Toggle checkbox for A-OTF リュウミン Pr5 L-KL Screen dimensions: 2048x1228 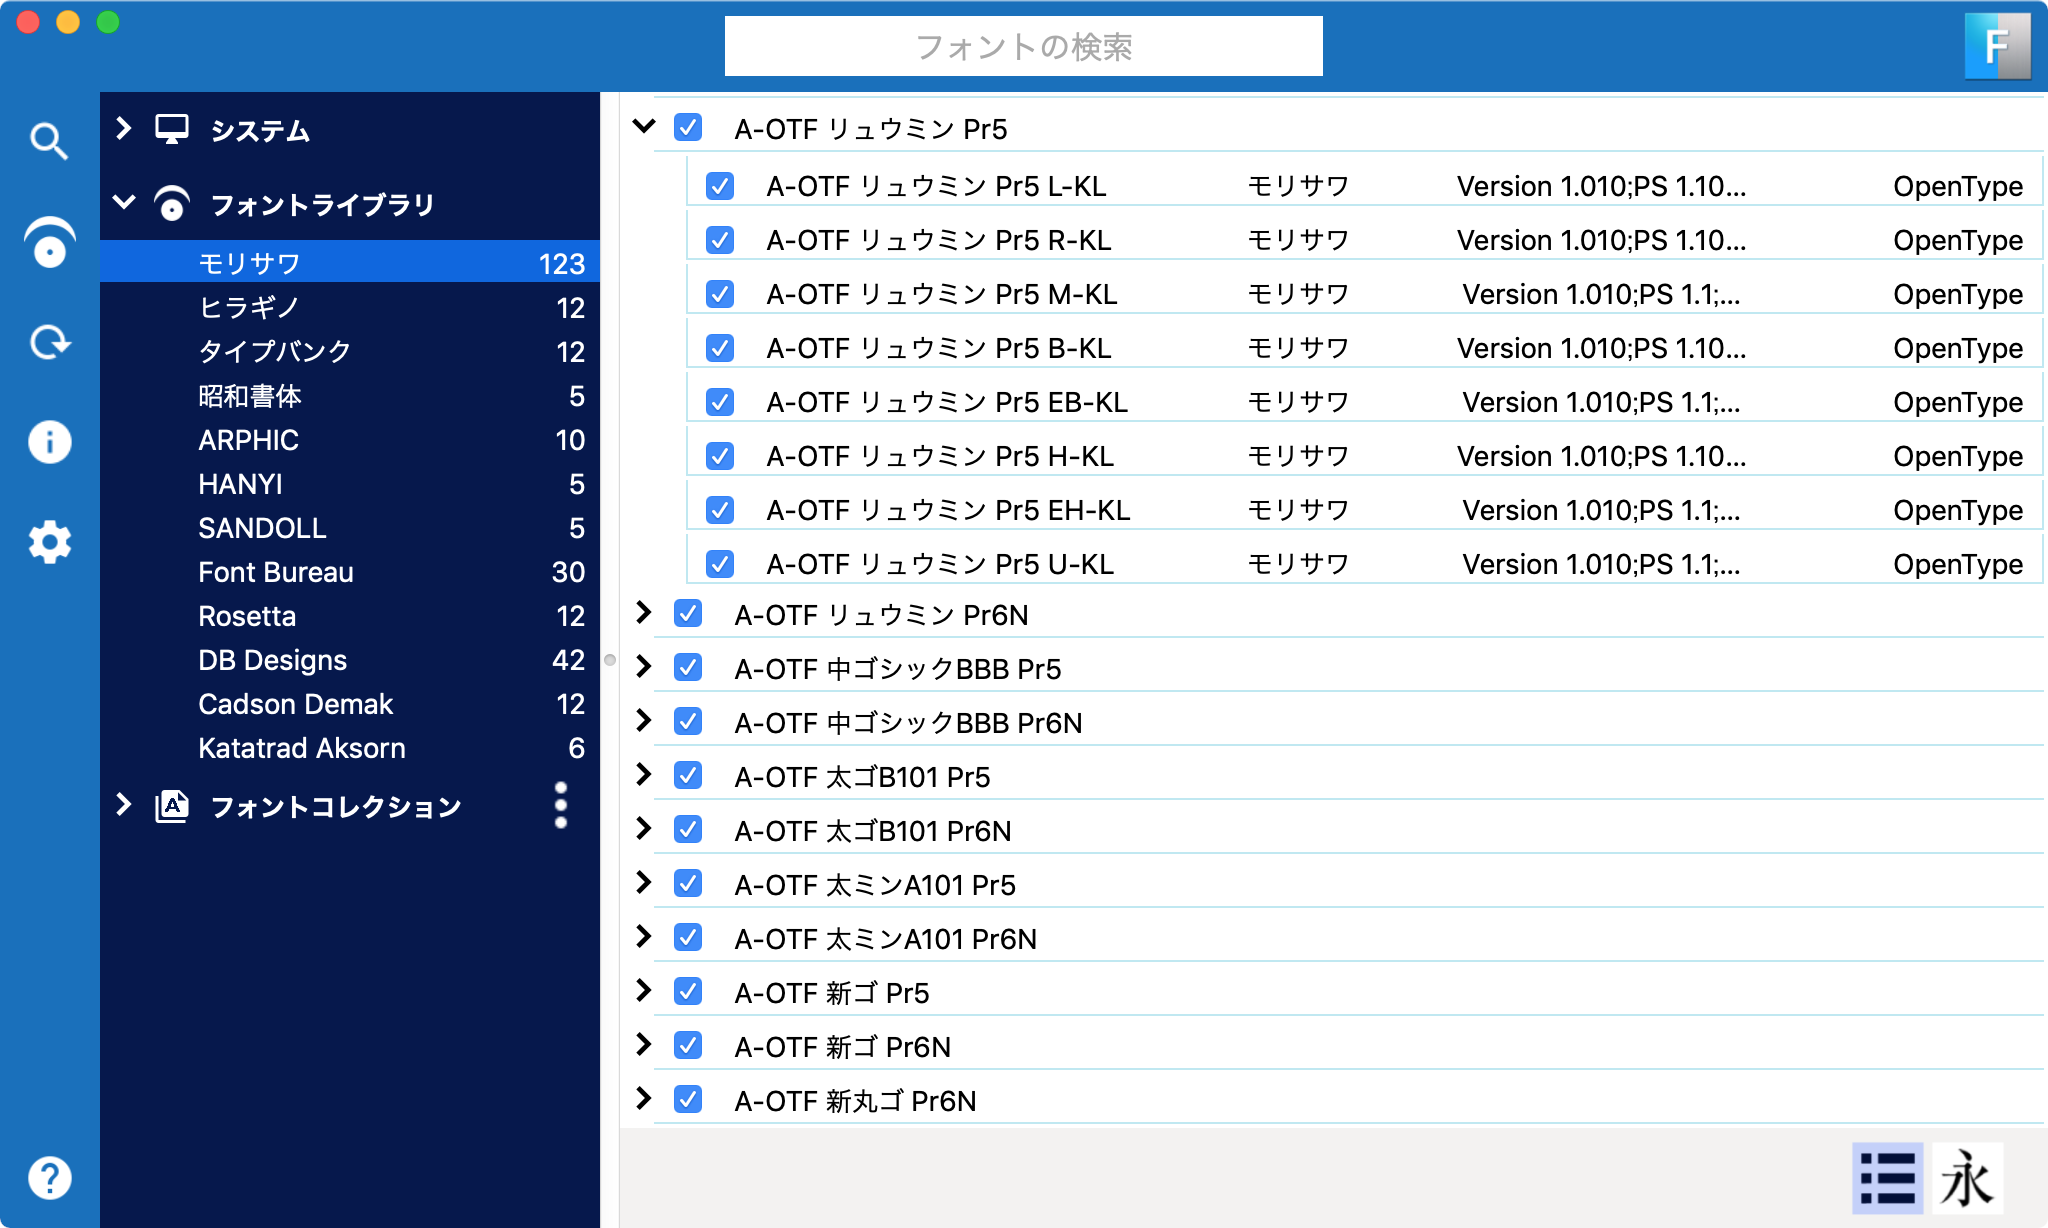pos(720,186)
